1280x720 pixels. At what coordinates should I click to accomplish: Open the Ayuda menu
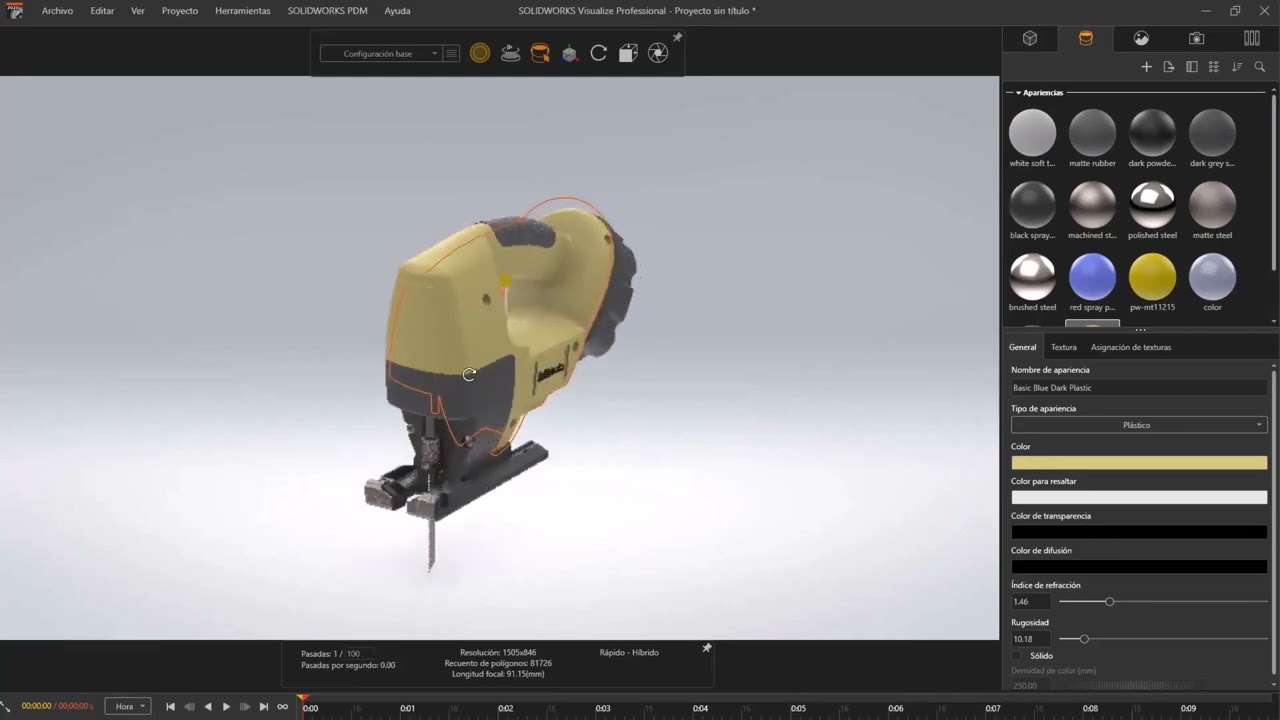pos(397,11)
